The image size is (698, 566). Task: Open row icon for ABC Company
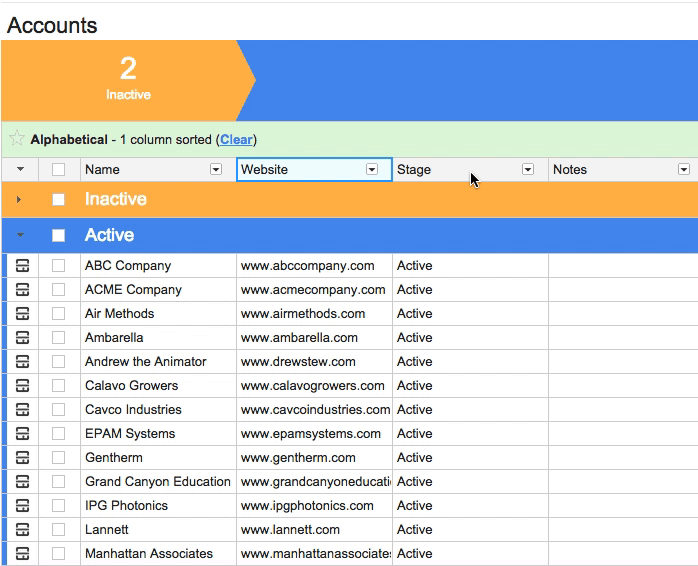pyautogui.click(x=22, y=266)
